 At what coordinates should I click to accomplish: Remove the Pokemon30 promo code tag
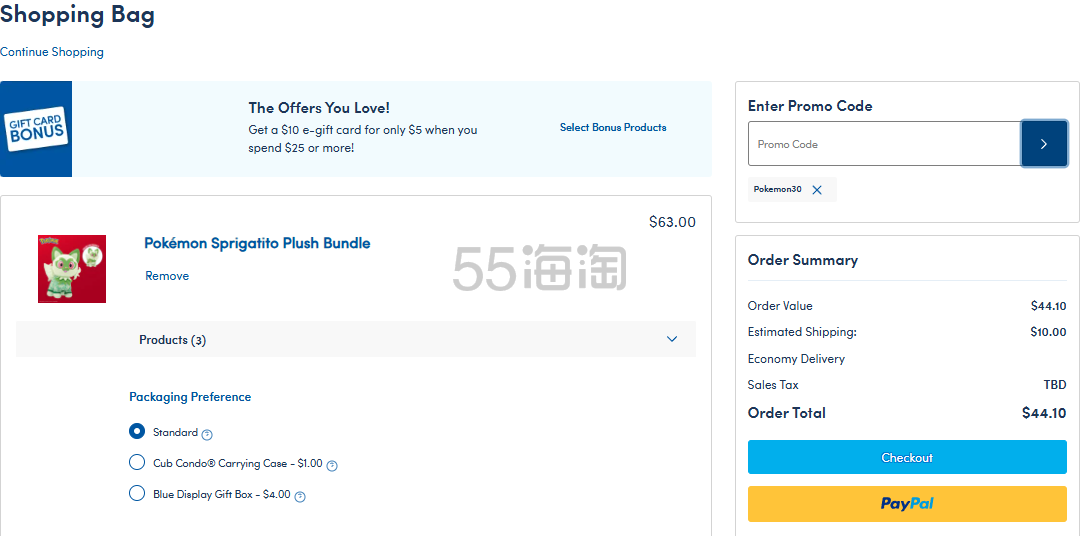pyautogui.click(x=817, y=190)
